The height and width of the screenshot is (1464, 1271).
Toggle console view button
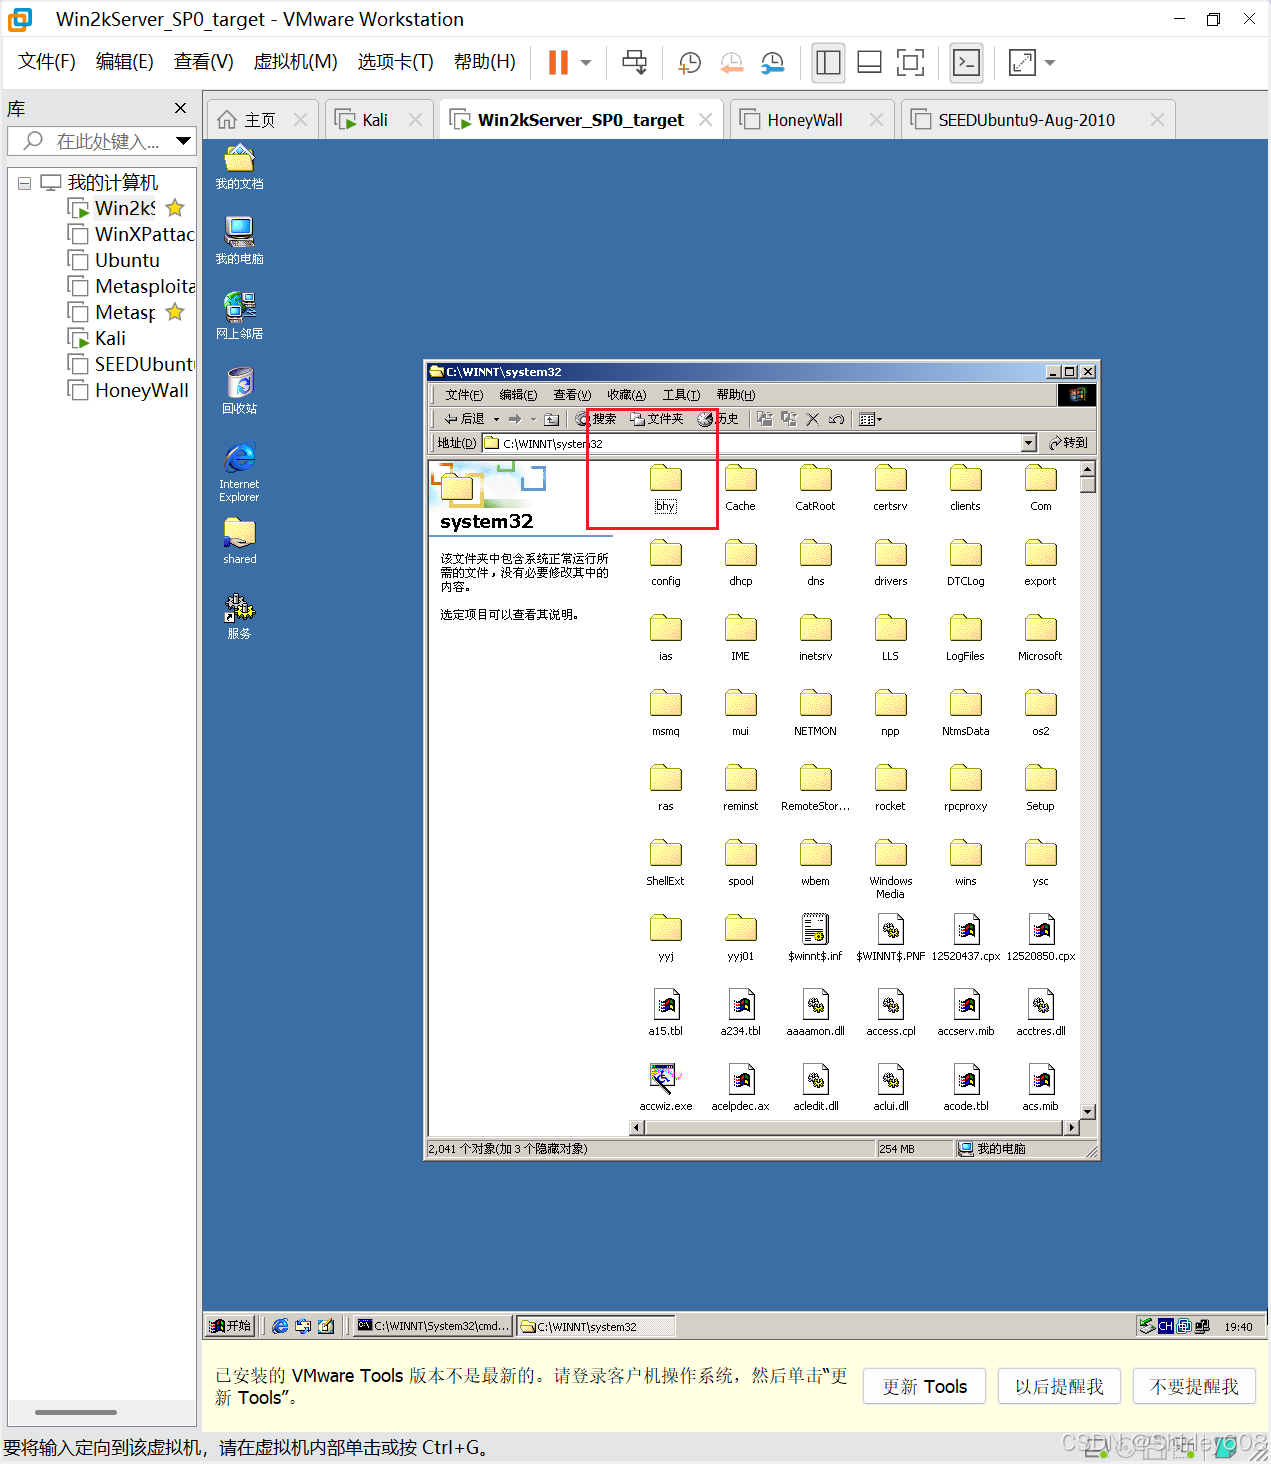966,63
